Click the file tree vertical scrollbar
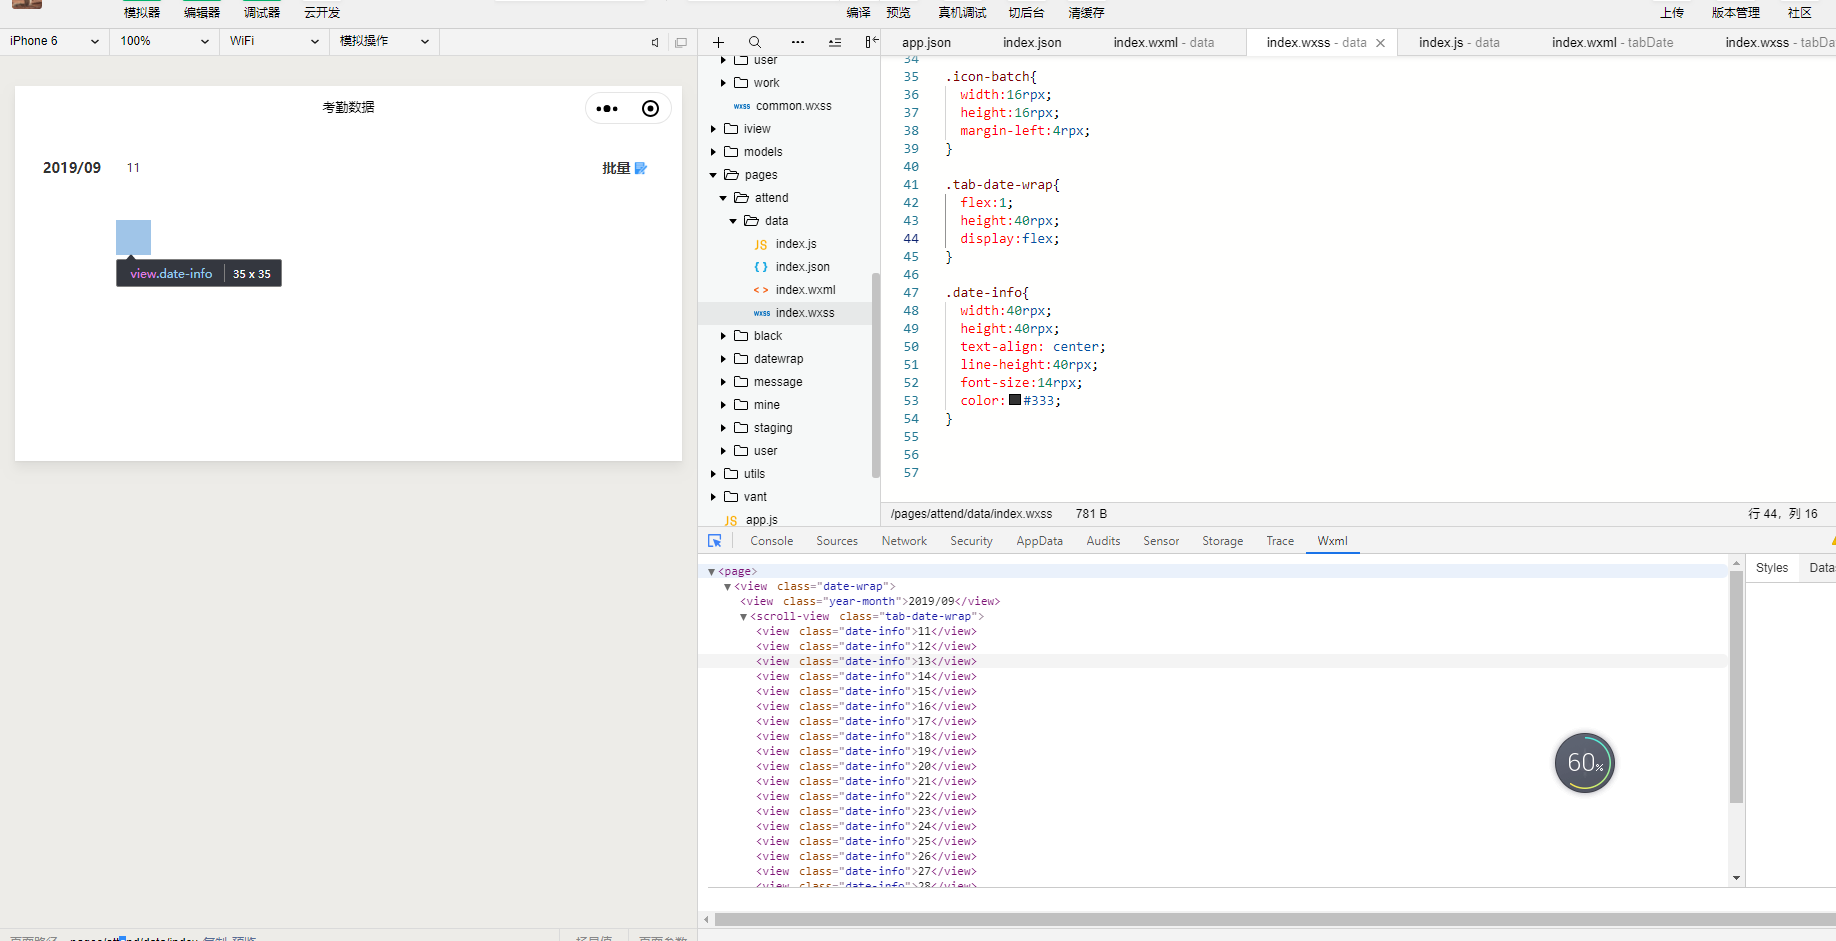Image resolution: width=1836 pixels, height=941 pixels. [876, 375]
